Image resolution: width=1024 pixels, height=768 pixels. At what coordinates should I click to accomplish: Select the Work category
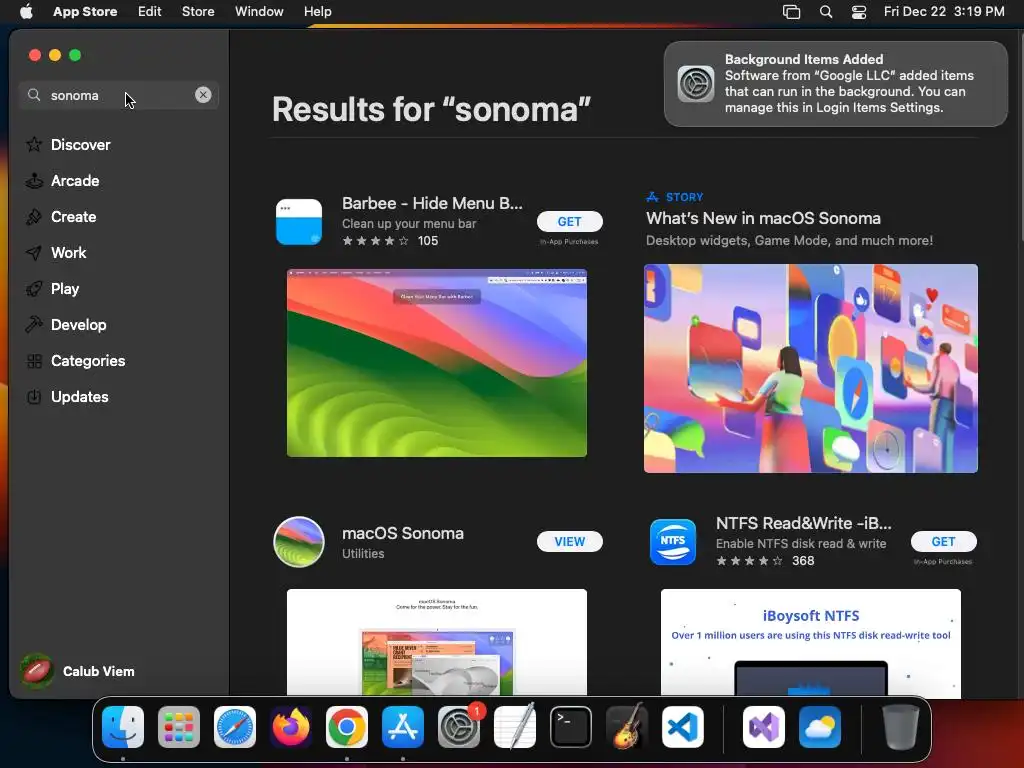pos(56,252)
